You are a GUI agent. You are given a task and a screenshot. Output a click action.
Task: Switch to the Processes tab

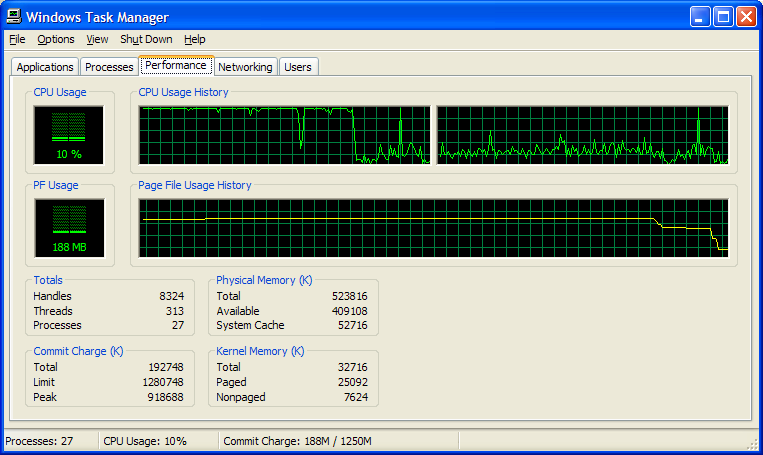[109, 67]
